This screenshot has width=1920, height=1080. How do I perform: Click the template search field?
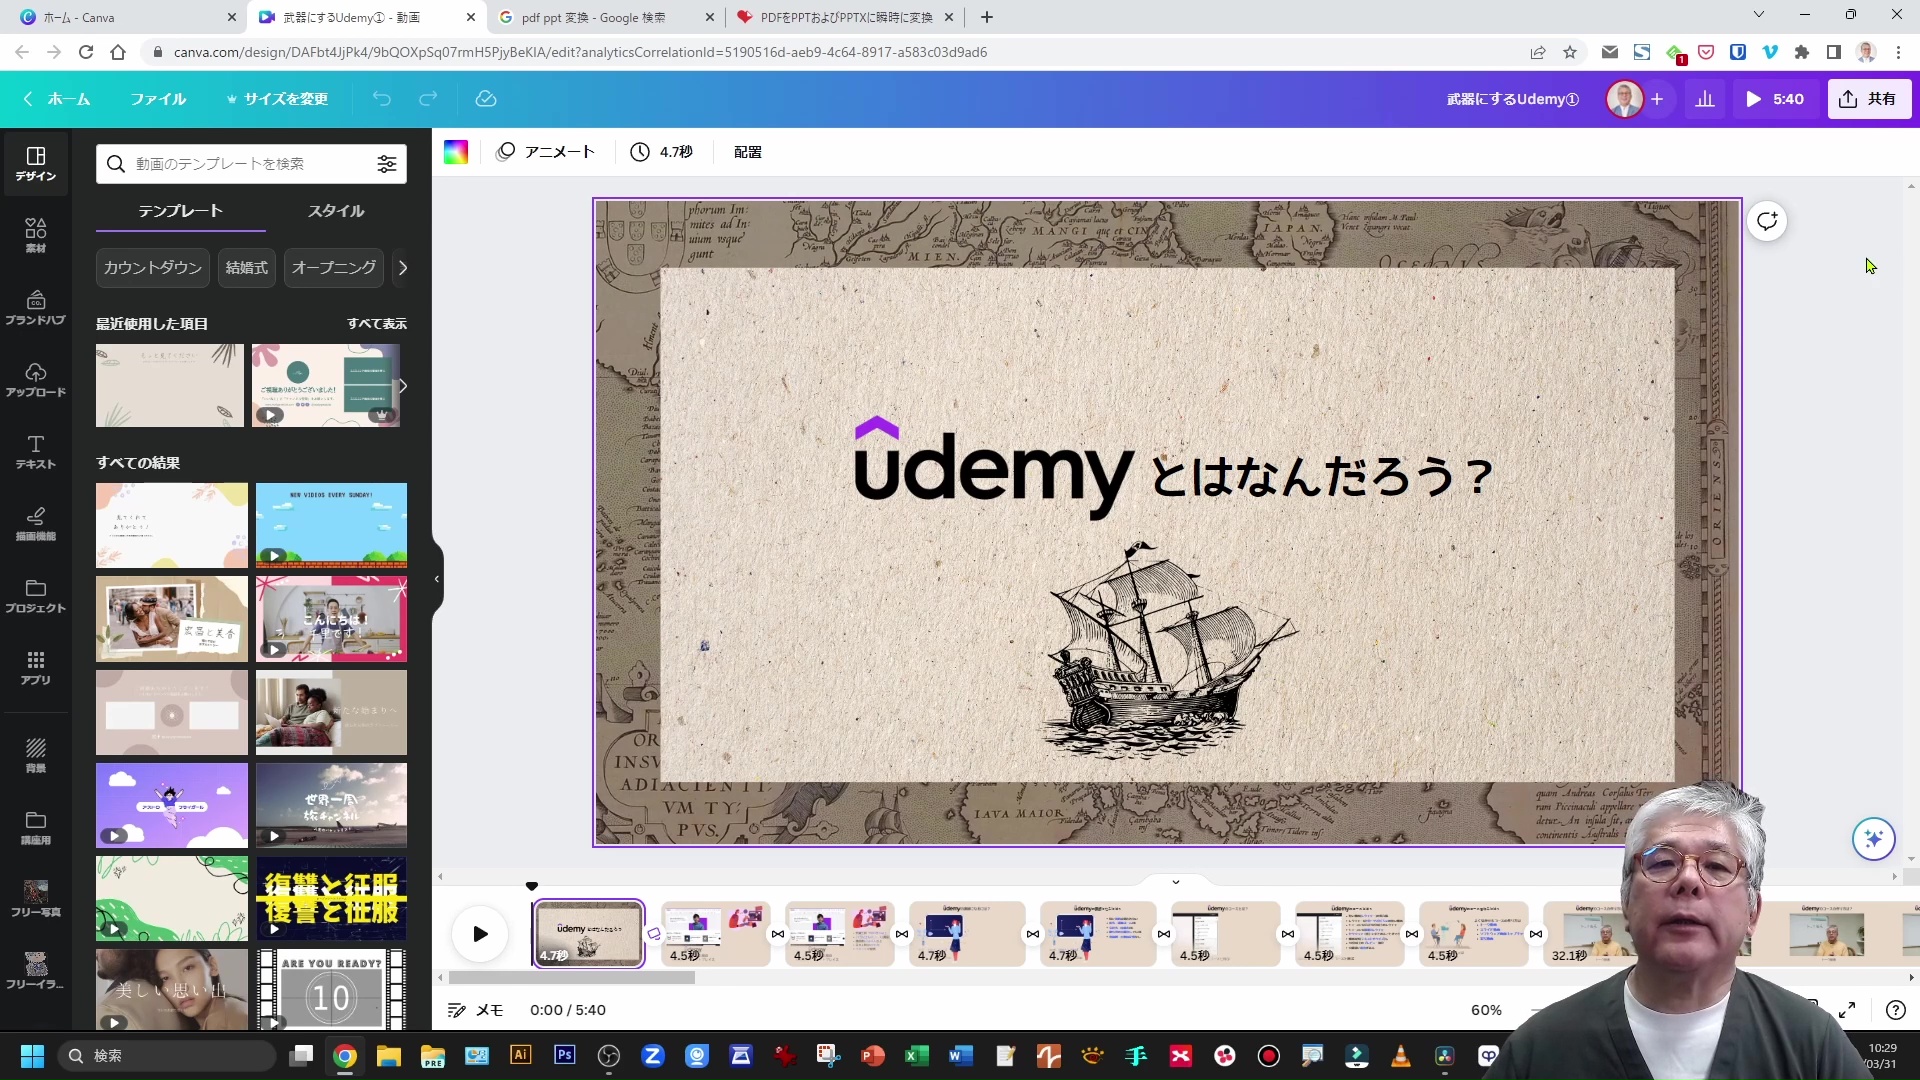251,164
